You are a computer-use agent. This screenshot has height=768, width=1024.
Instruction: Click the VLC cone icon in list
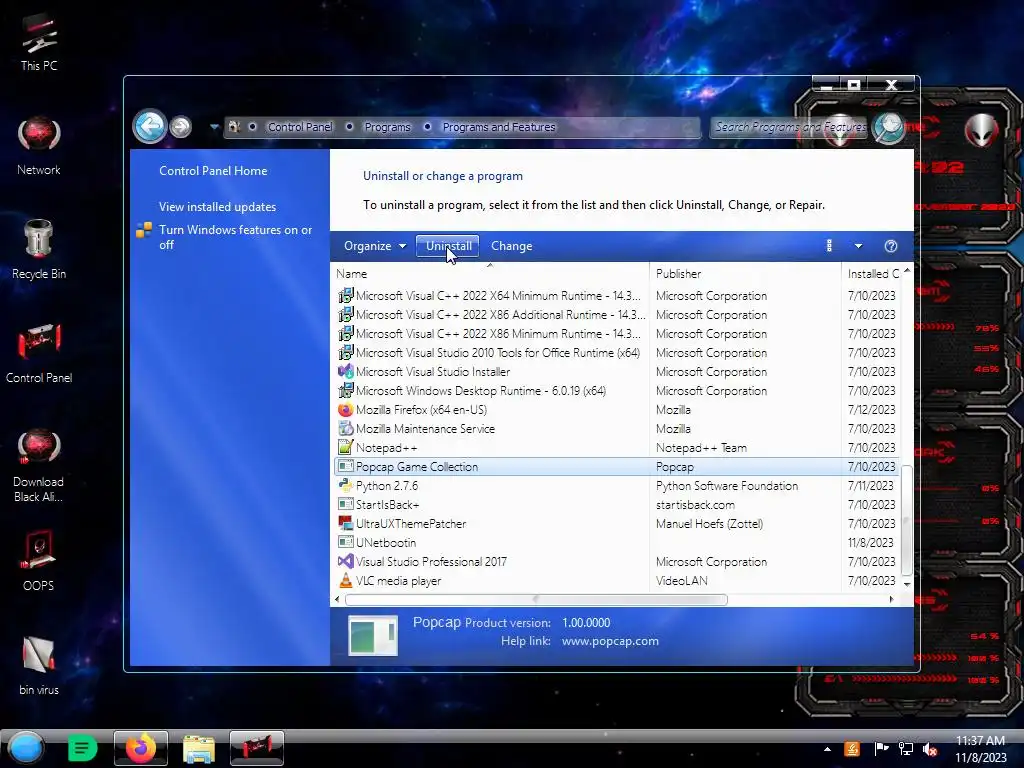click(x=345, y=580)
